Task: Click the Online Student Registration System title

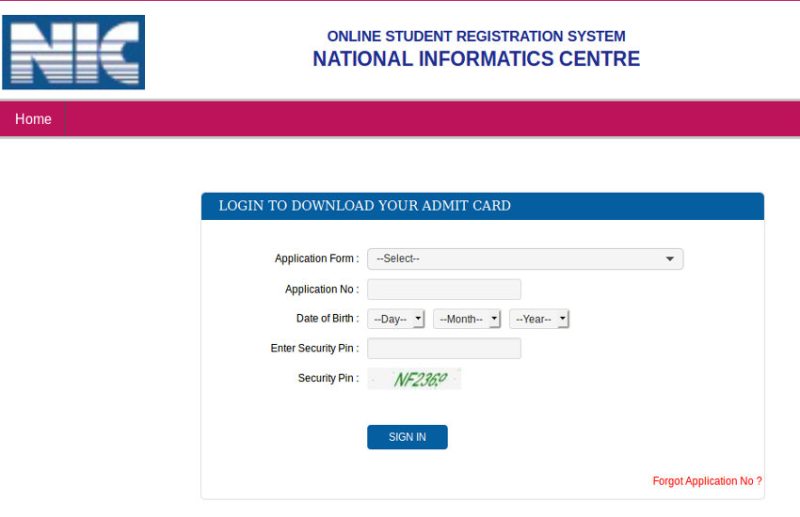Action: (476, 36)
